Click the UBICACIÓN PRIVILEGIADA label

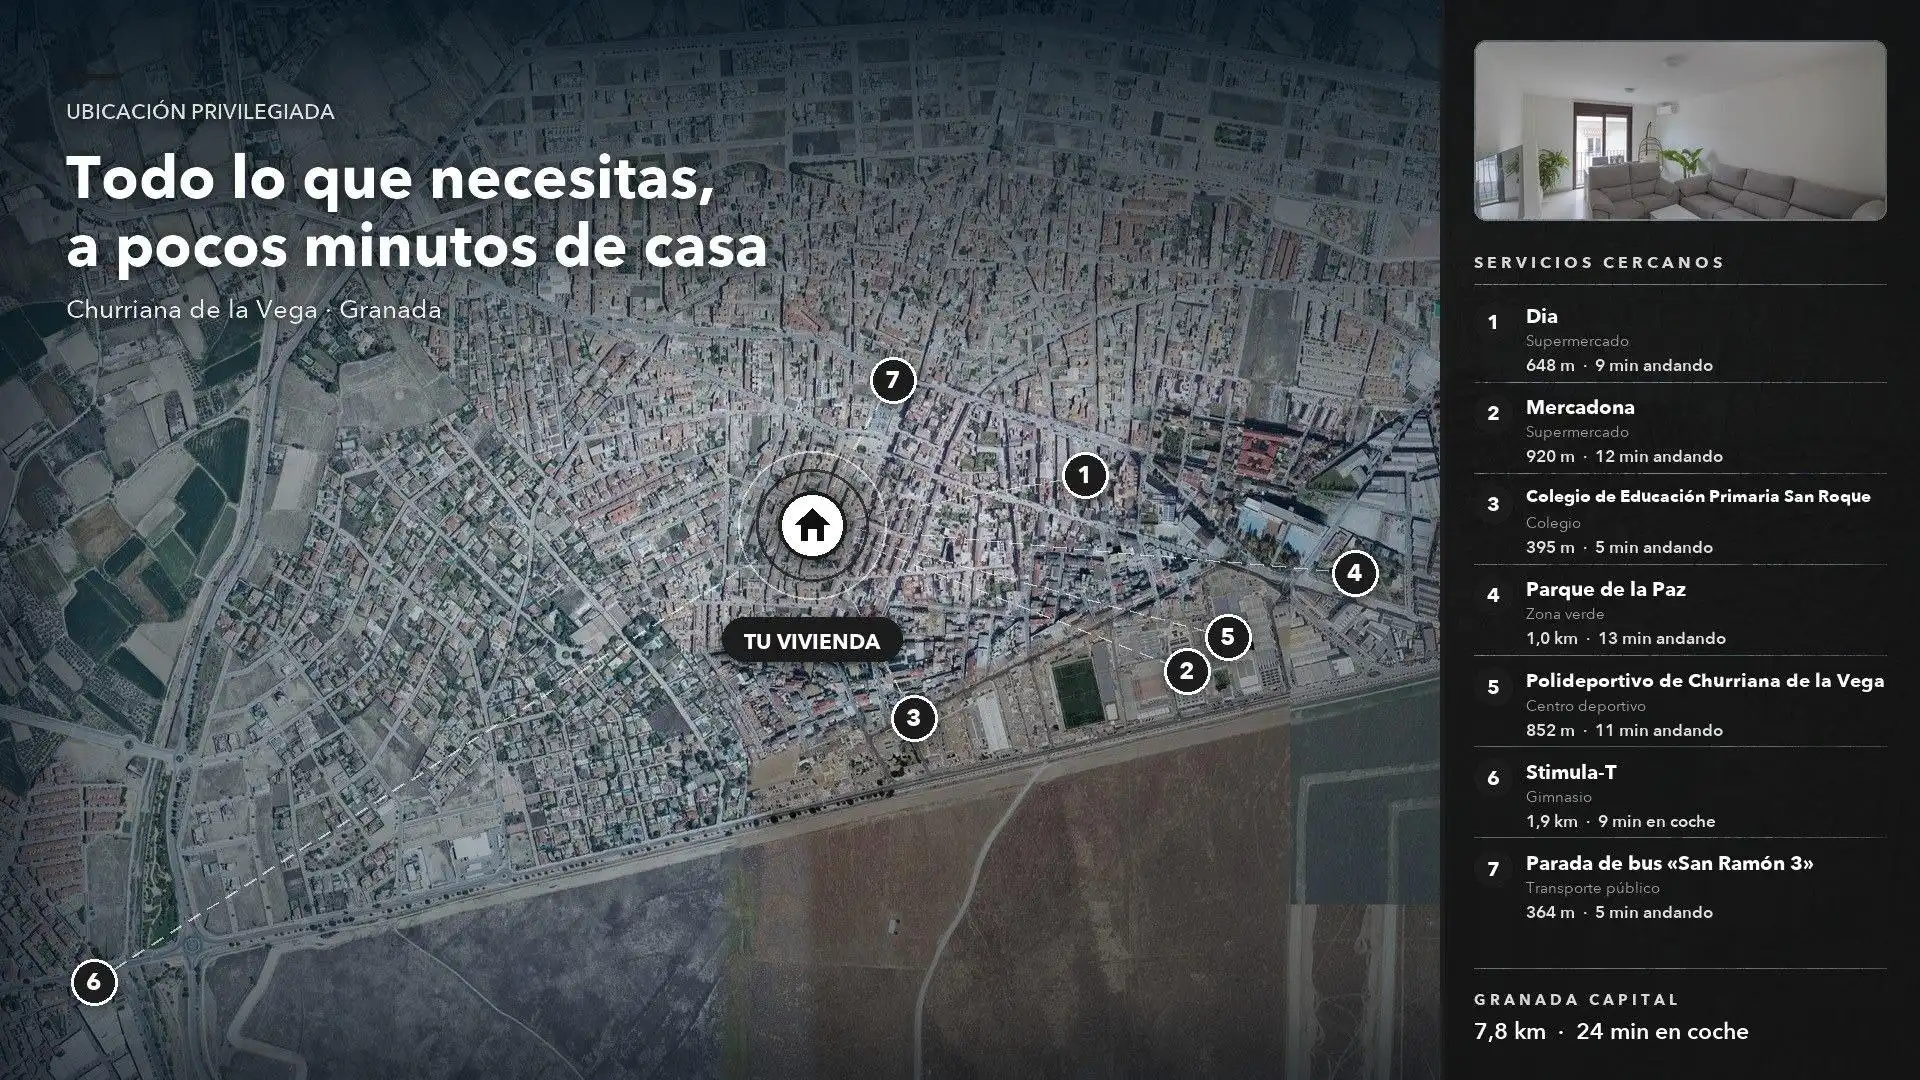200,112
